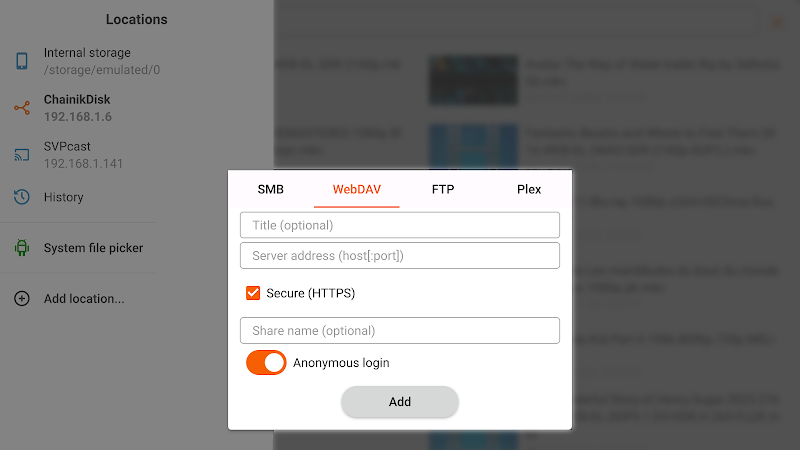Click the ChainikDisk network share icon
The width and height of the screenshot is (800, 450).
coord(21,108)
